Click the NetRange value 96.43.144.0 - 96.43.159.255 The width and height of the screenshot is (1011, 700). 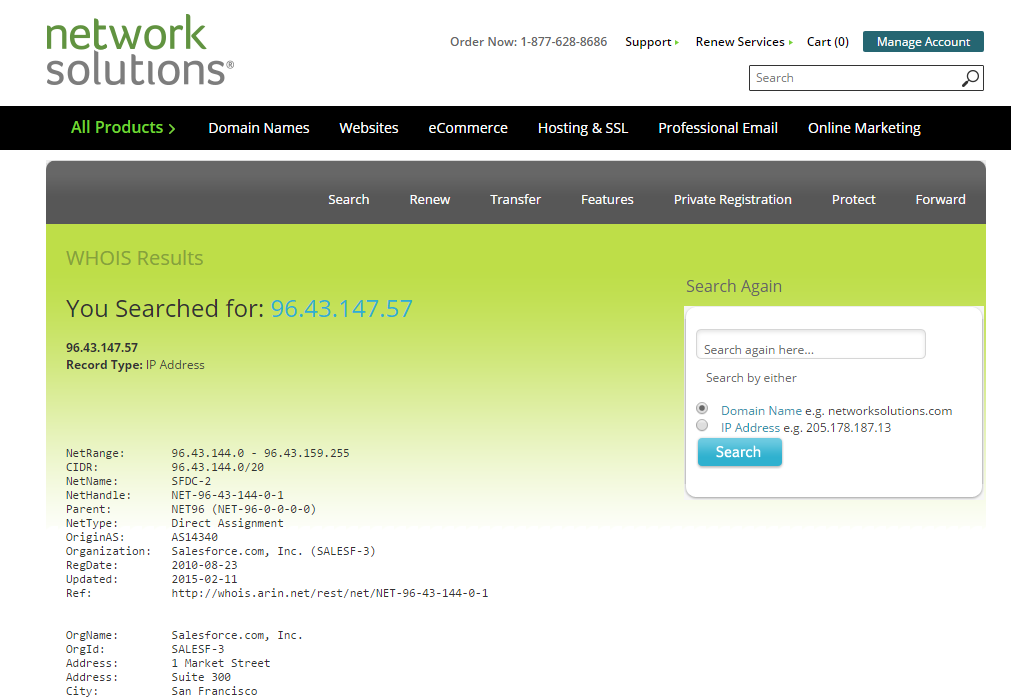tap(260, 453)
